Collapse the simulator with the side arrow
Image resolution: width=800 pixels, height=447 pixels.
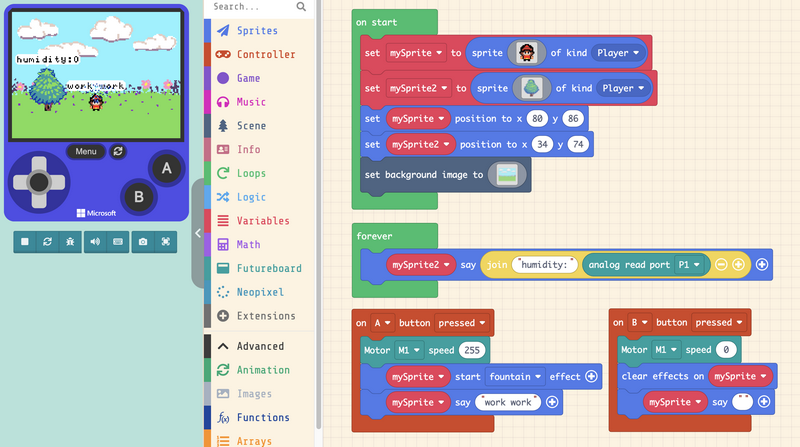click(x=197, y=232)
